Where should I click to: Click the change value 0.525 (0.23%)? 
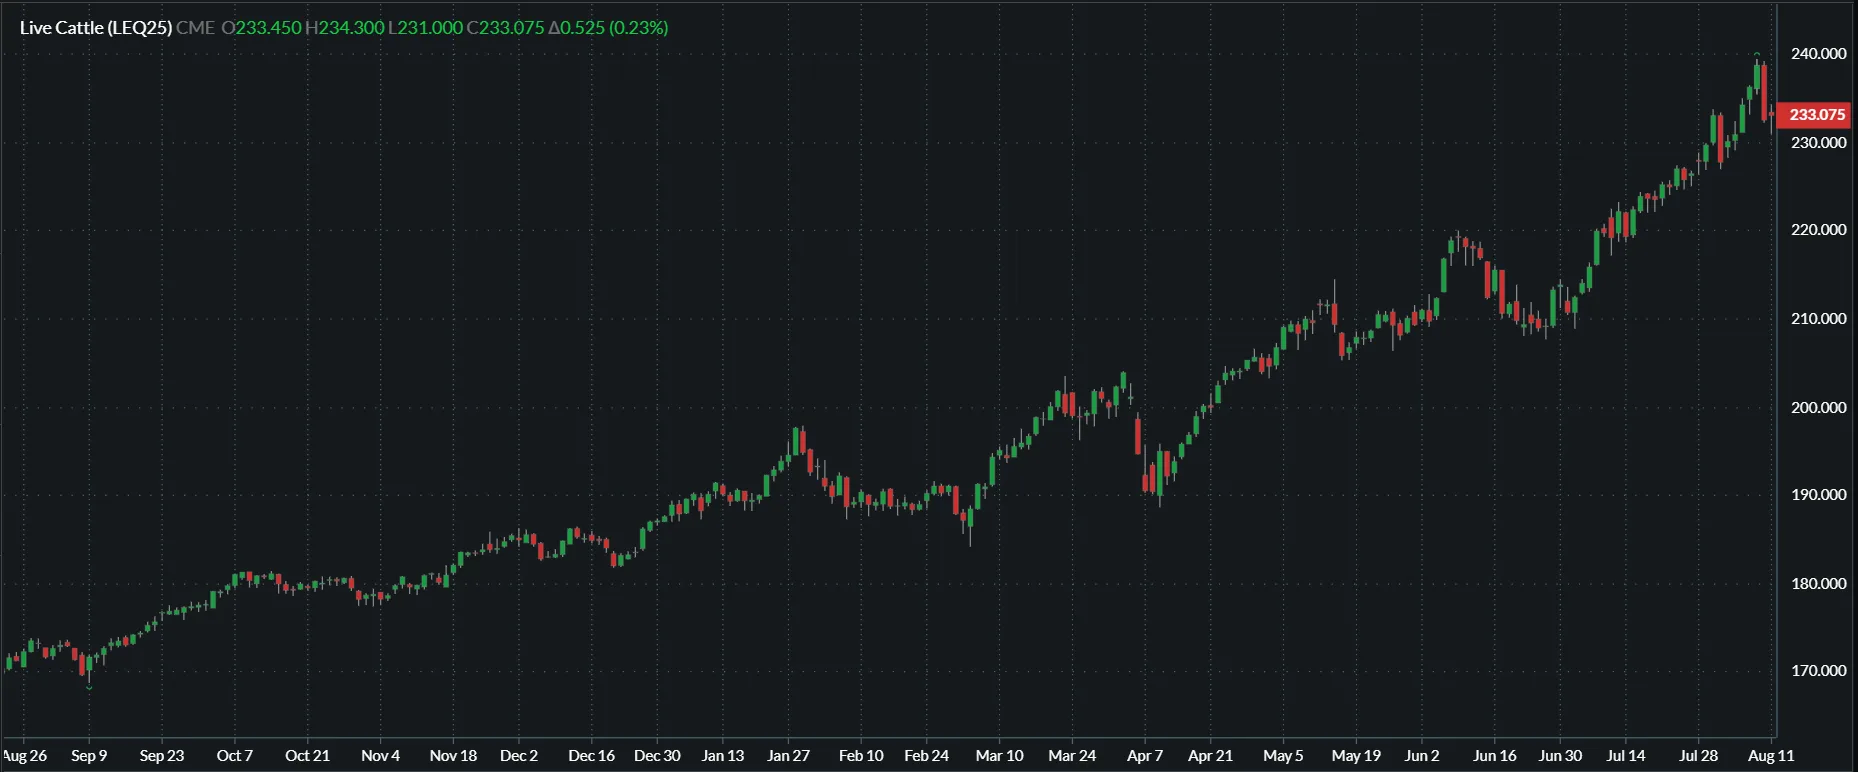point(608,28)
